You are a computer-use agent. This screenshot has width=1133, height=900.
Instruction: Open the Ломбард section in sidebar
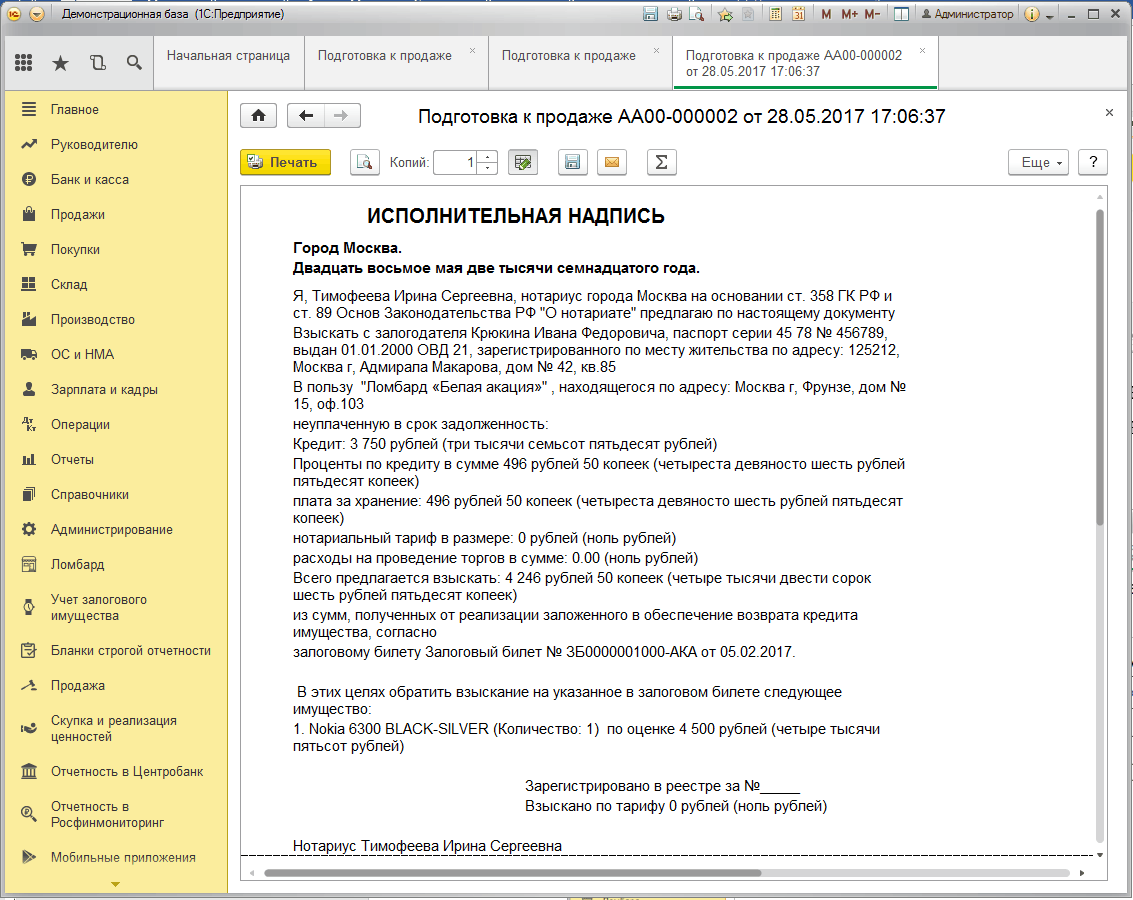tap(77, 564)
